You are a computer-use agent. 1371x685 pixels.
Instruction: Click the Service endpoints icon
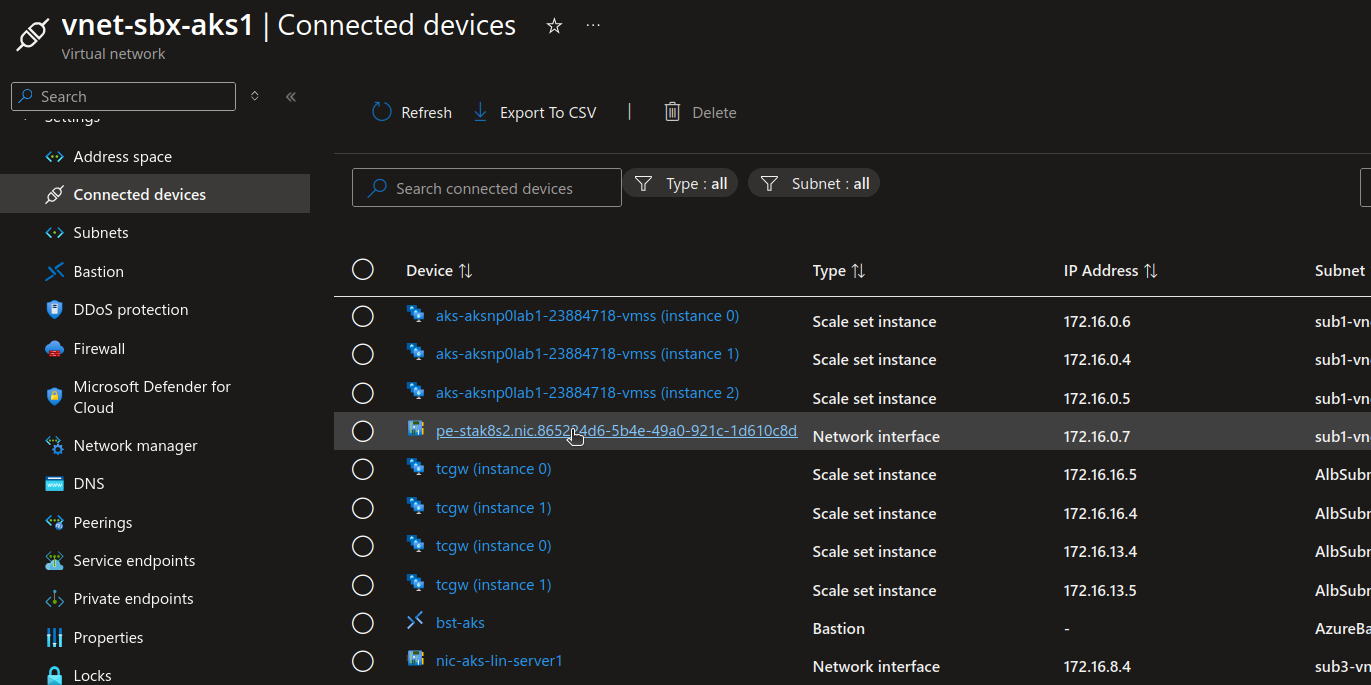pyautogui.click(x=55, y=561)
